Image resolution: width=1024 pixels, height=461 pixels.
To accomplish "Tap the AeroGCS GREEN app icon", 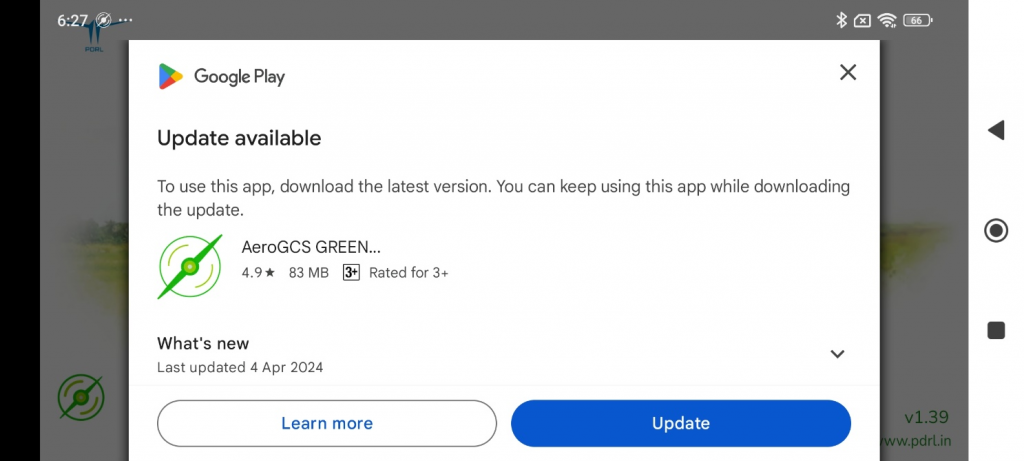I will [x=190, y=267].
